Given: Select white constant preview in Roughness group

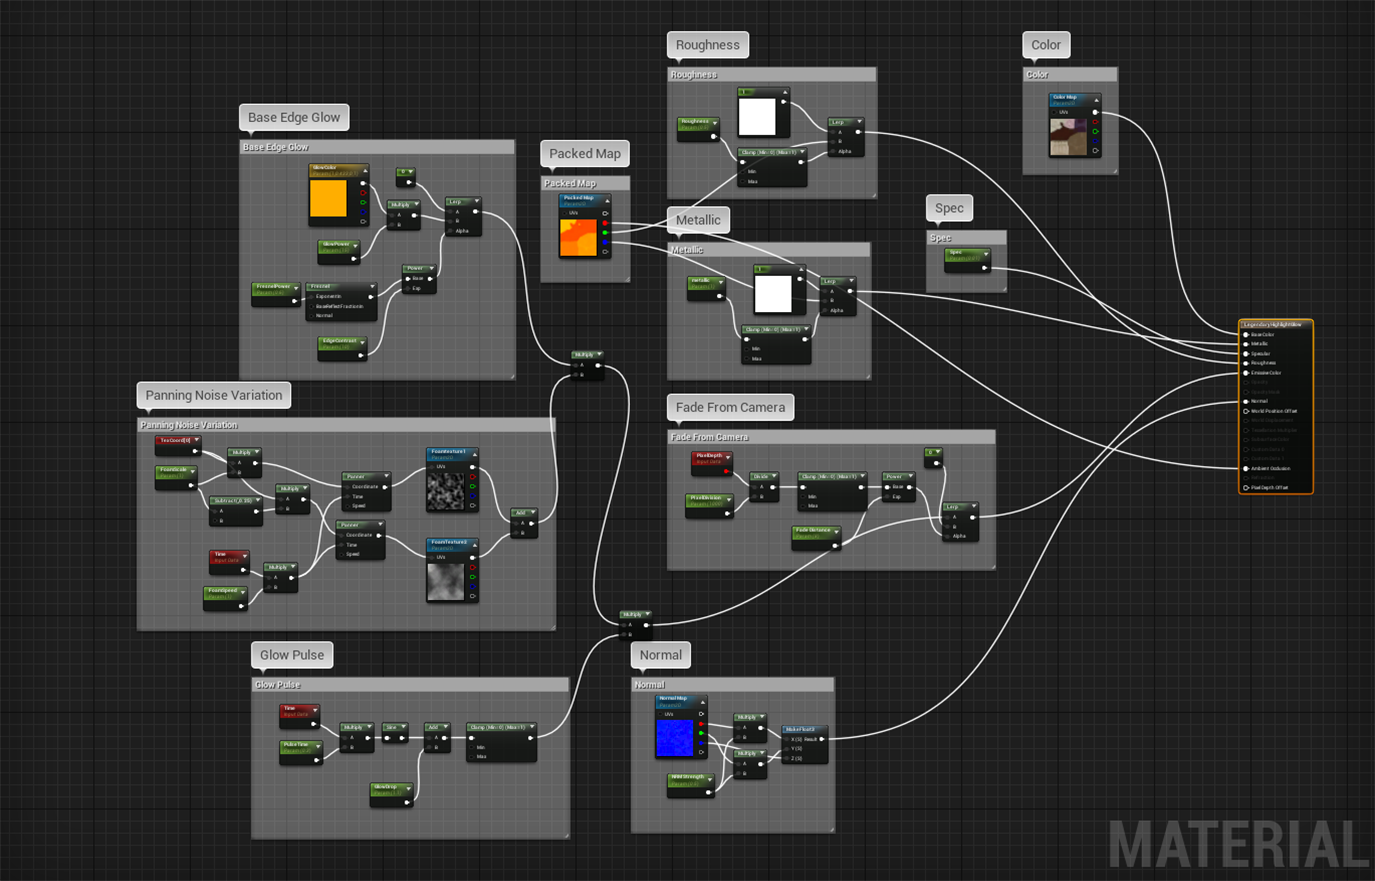Looking at the screenshot, I should [757, 117].
